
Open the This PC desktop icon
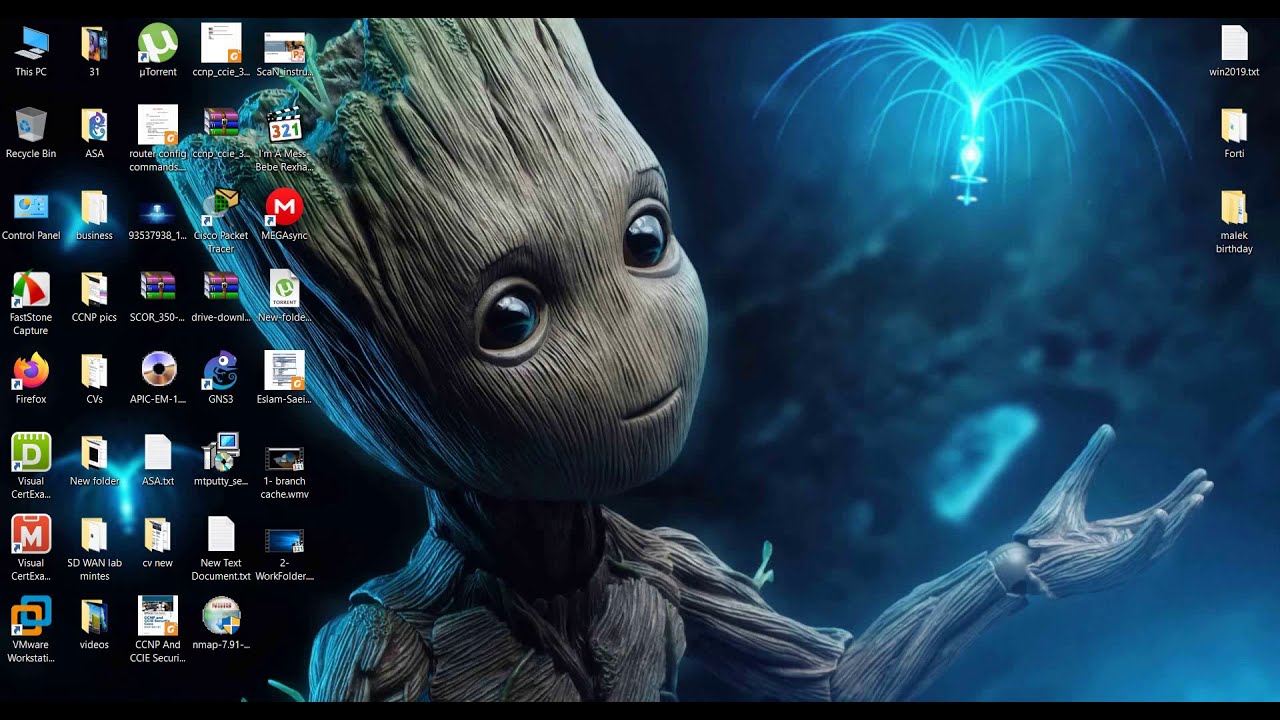pyautogui.click(x=31, y=44)
